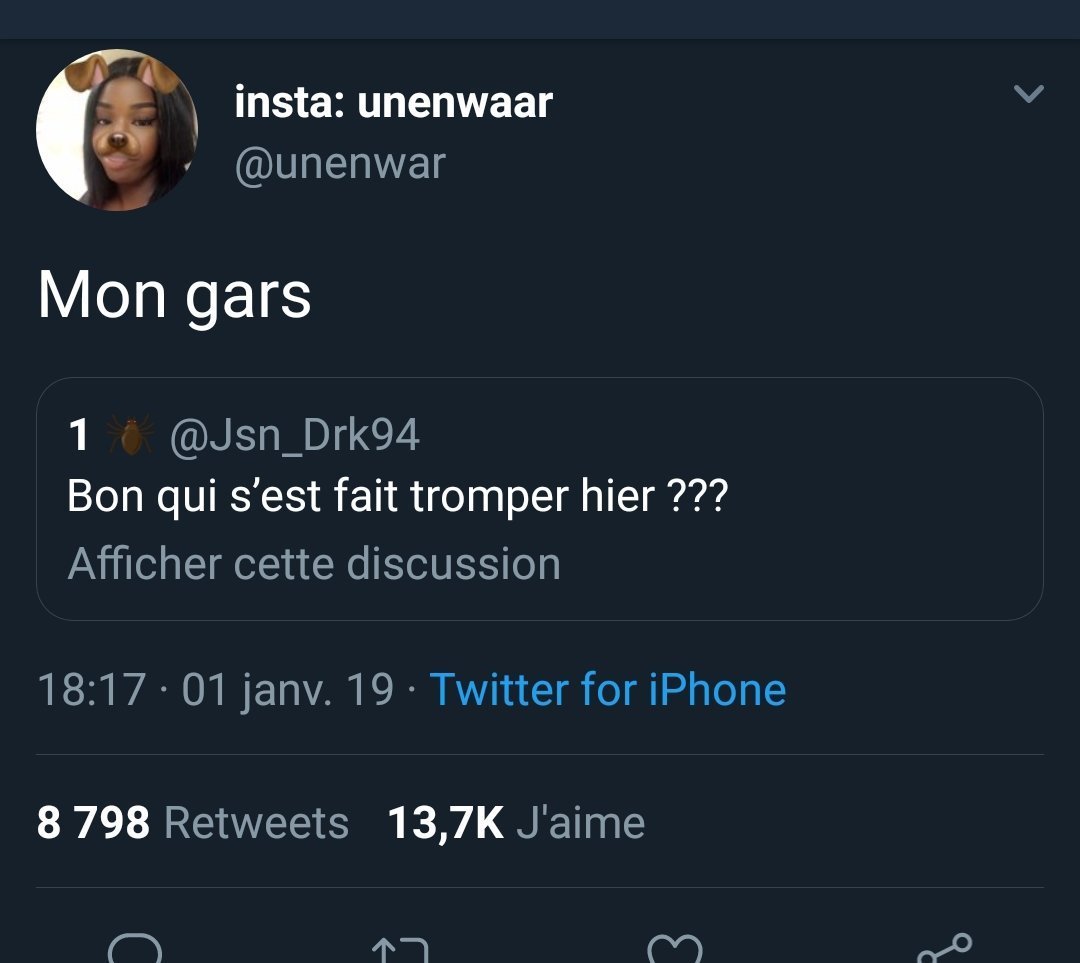
Task: Open the @unenwar handle
Action: click(x=340, y=163)
